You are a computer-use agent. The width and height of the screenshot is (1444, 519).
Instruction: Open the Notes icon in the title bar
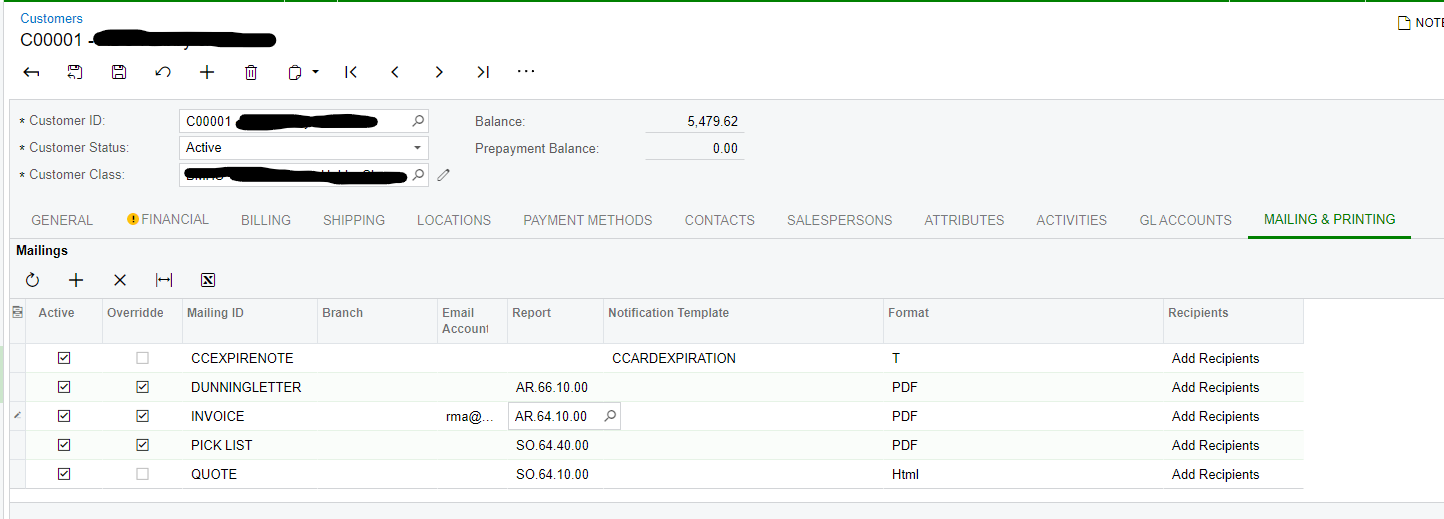pos(1404,23)
